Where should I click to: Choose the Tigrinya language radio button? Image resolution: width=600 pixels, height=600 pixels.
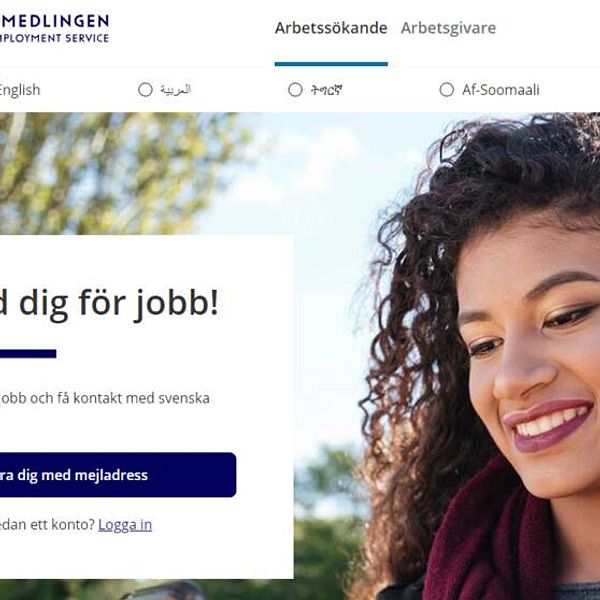tap(295, 90)
